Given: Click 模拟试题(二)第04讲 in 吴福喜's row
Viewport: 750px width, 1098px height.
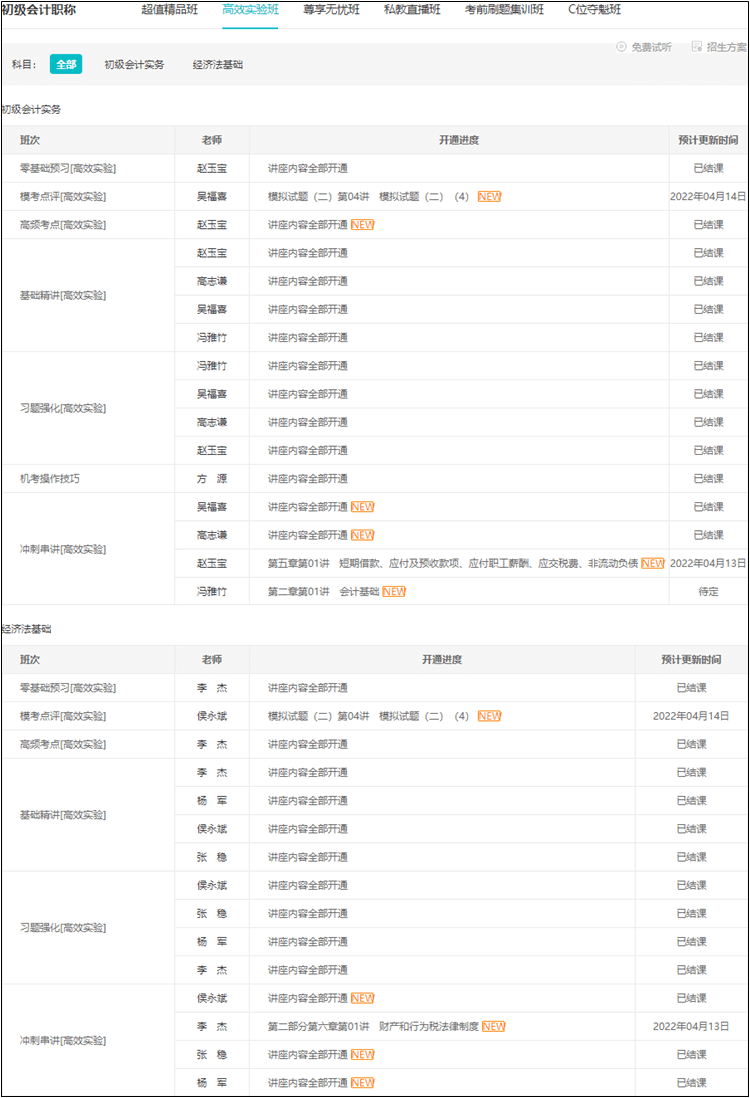Looking at the screenshot, I should point(319,197).
